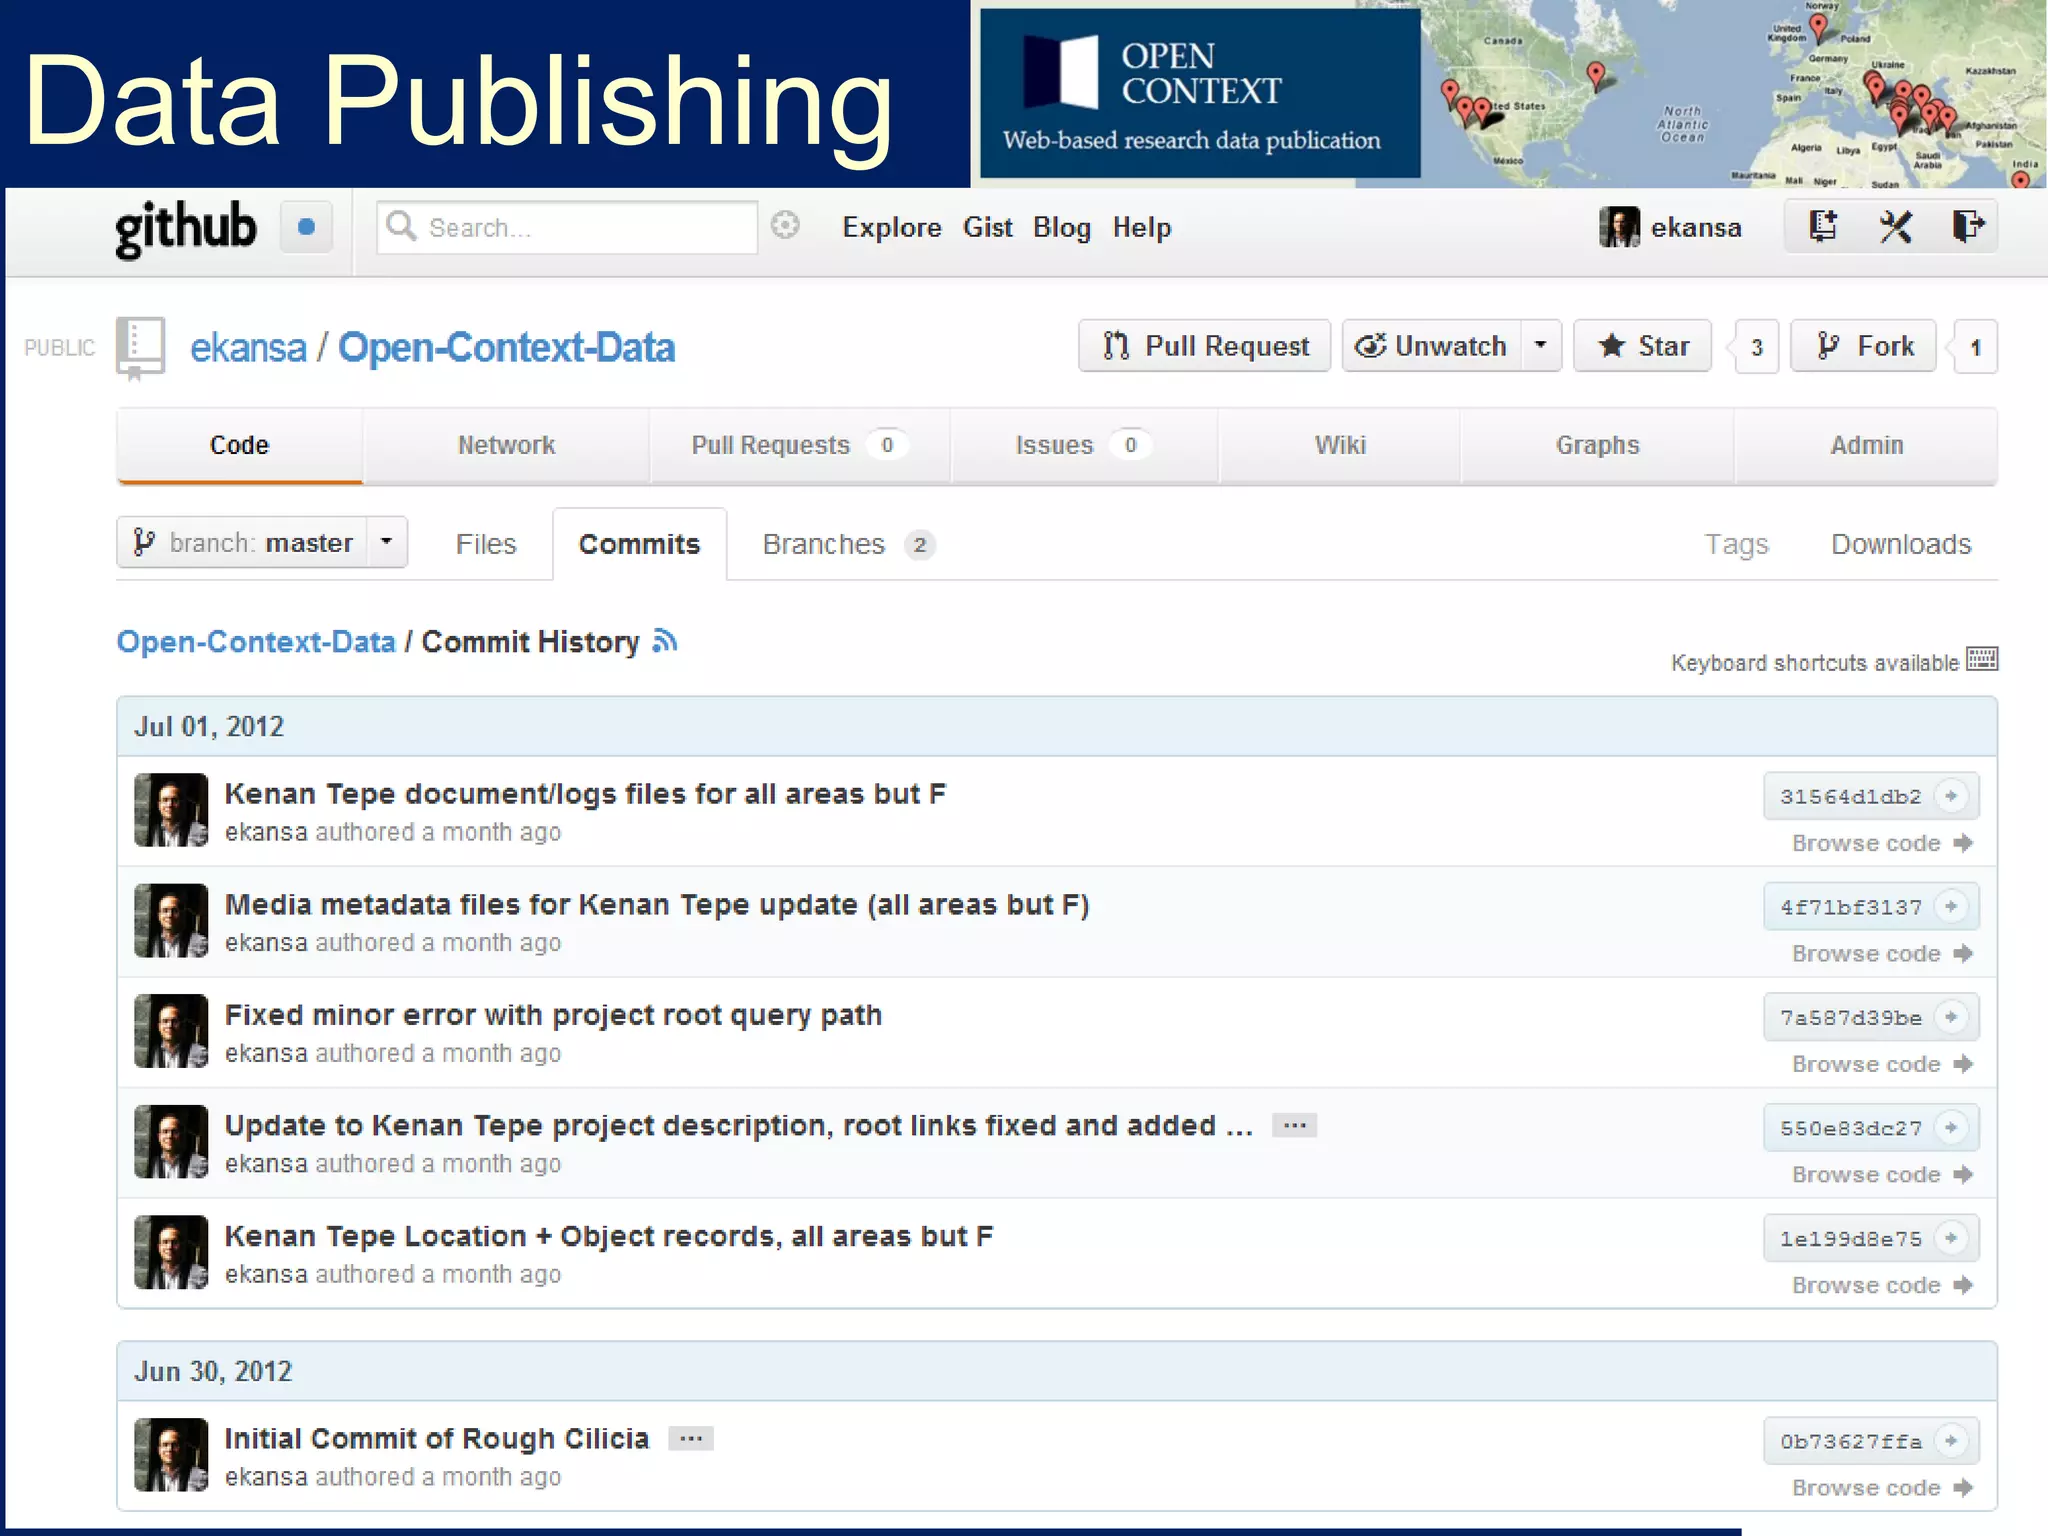Open stargazers count 3

pyautogui.click(x=1757, y=347)
